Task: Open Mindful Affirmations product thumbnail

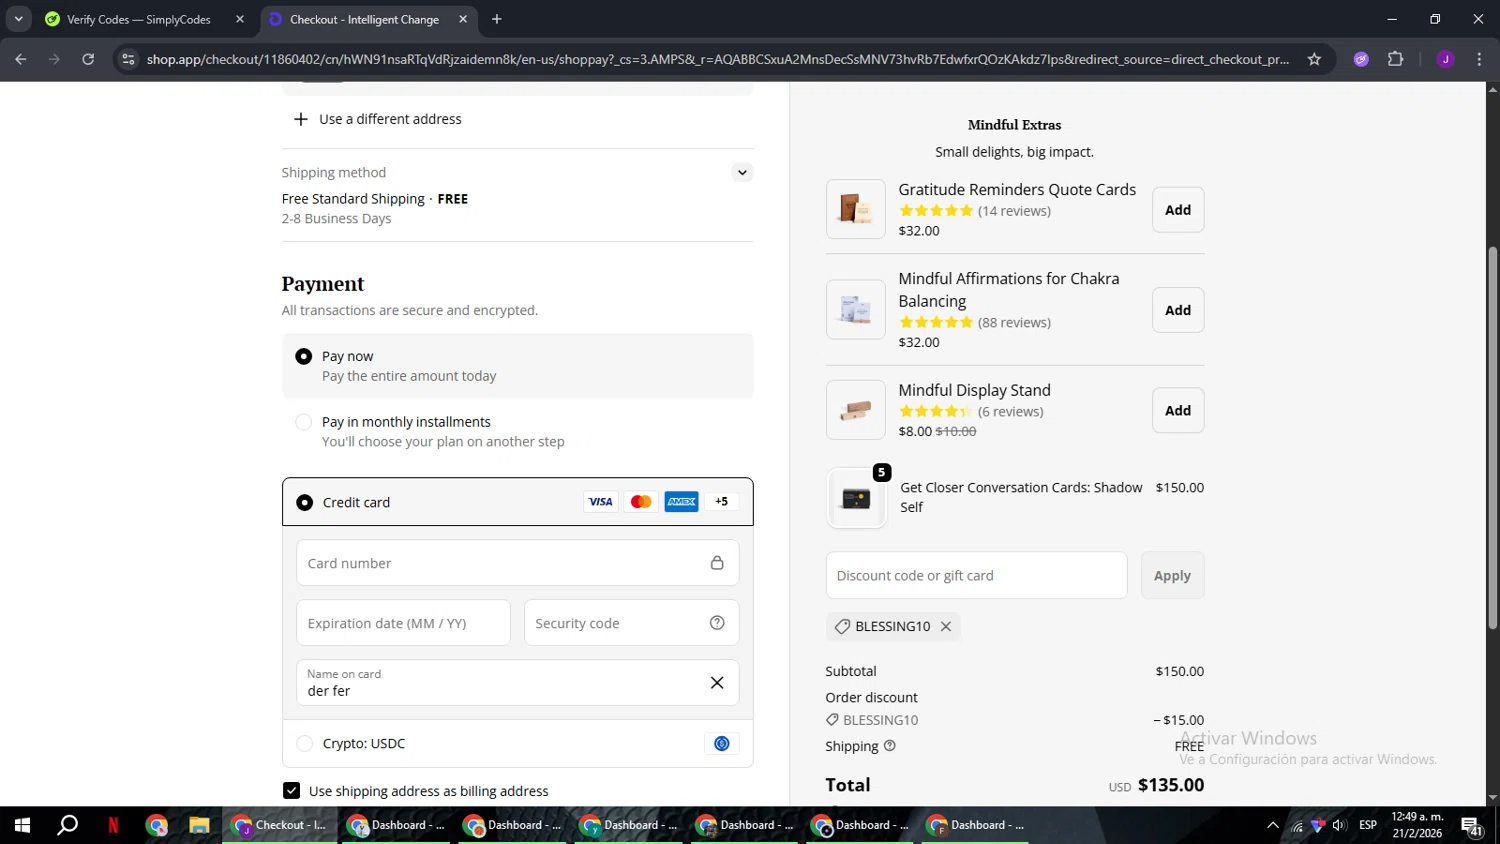Action: [856, 309]
